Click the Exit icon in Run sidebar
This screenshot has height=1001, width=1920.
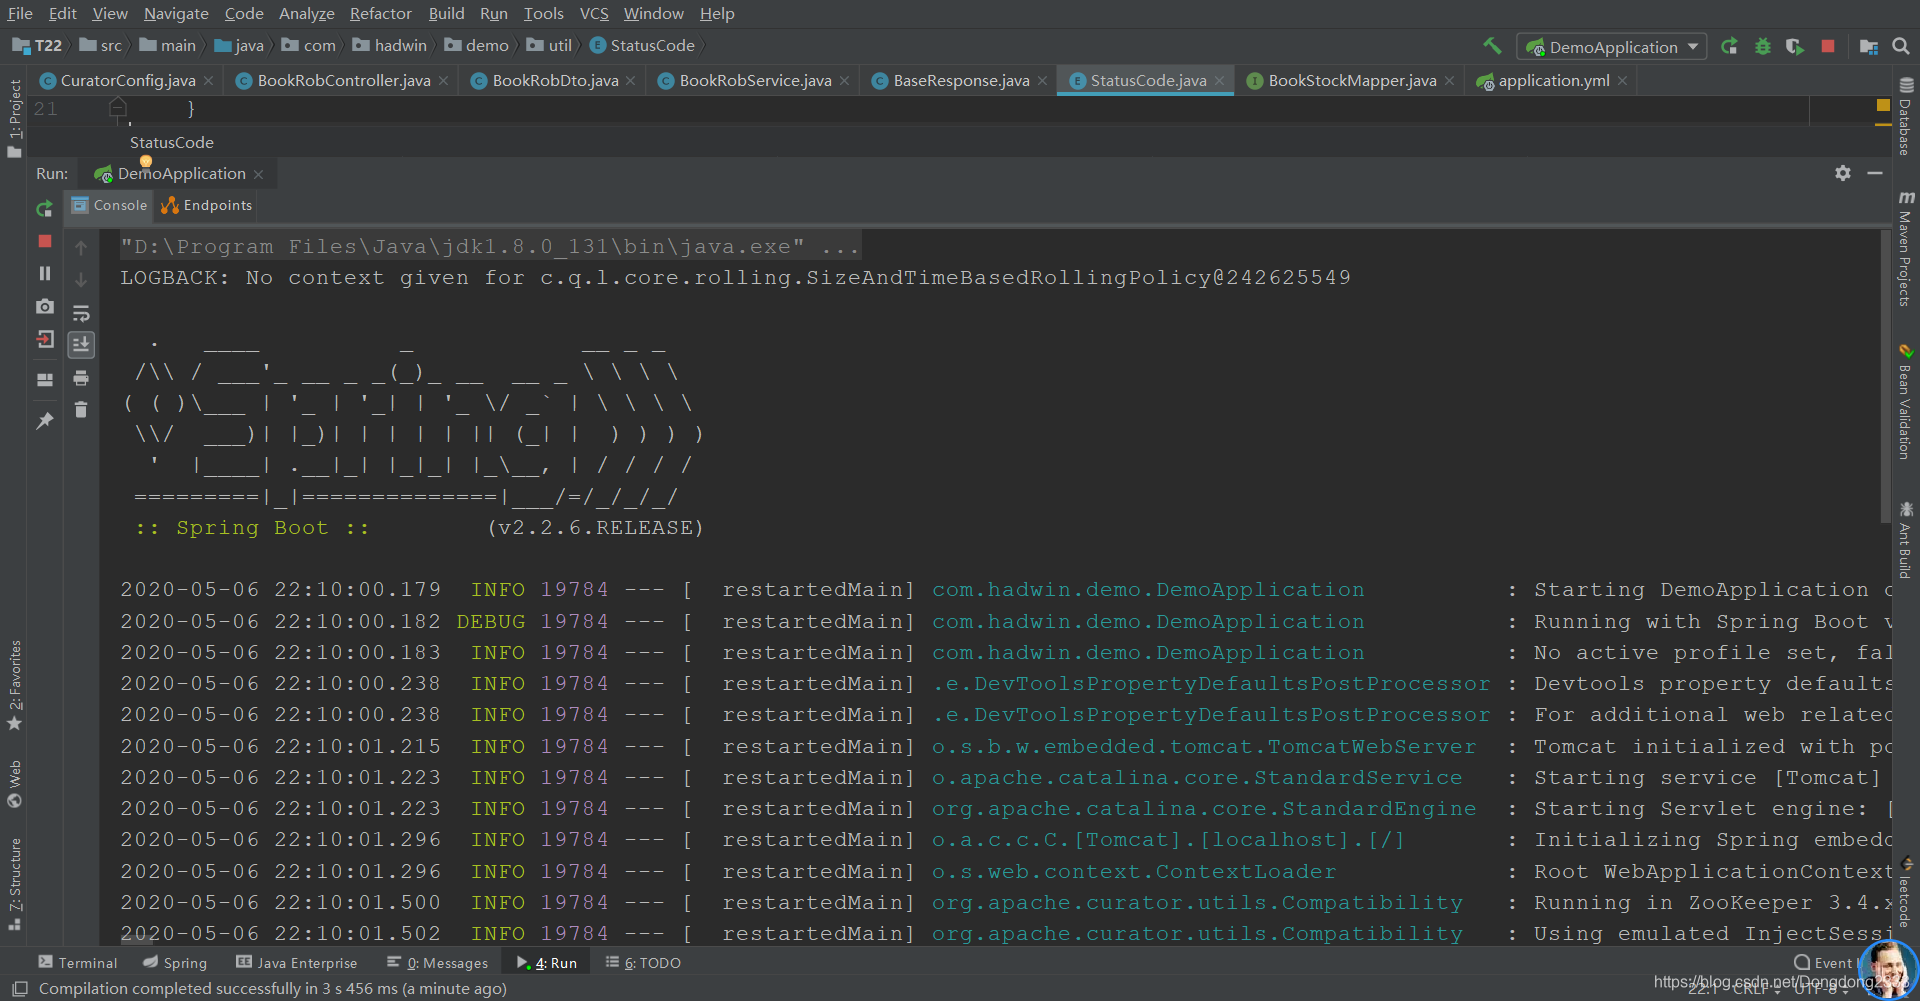pos(44,340)
